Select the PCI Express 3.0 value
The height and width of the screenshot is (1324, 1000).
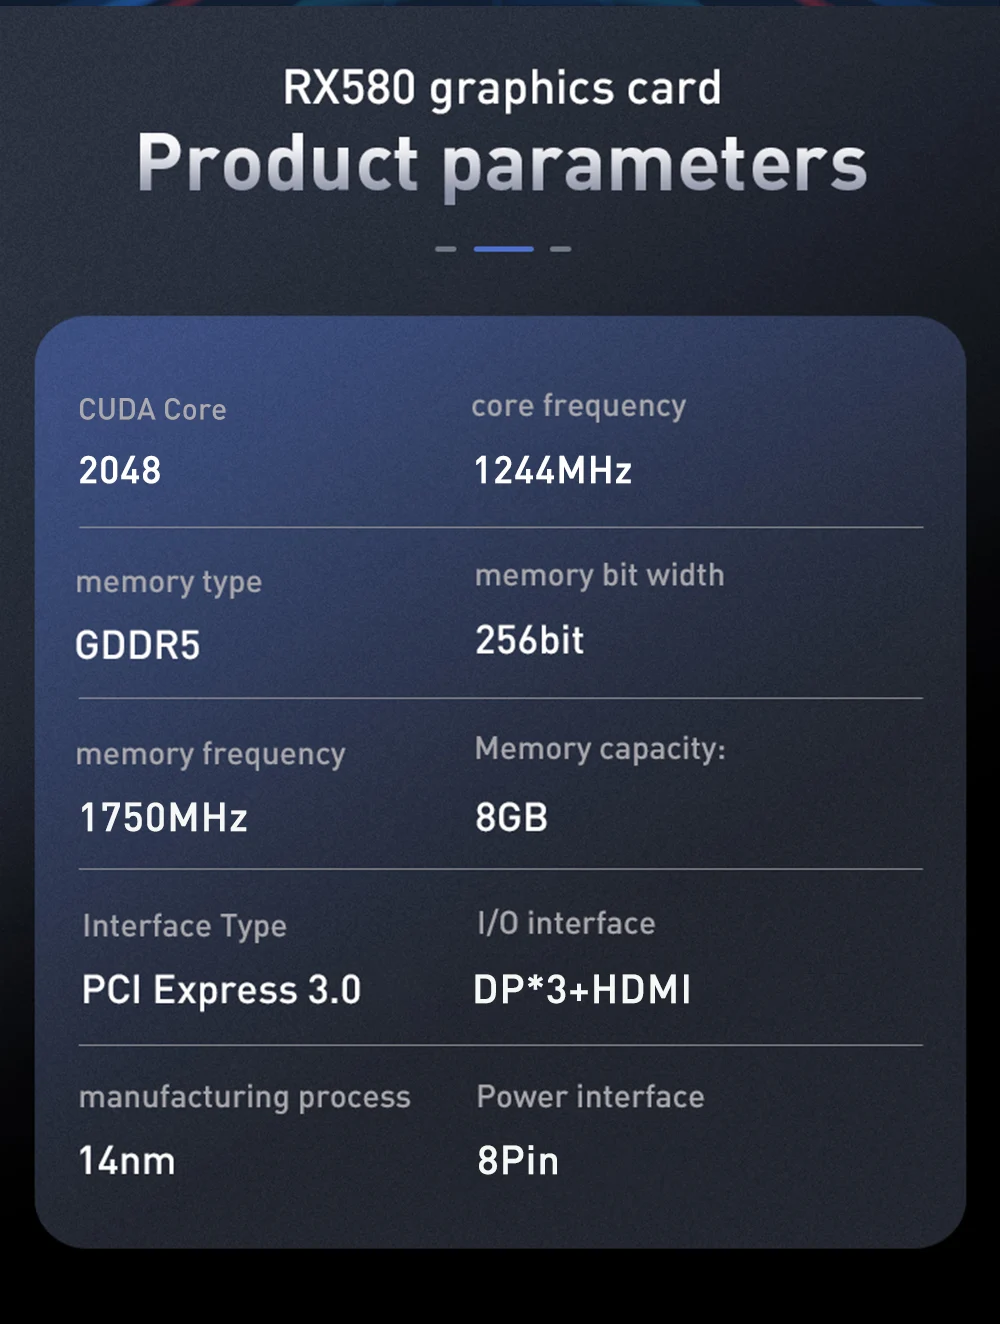pyautogui.click(x=221, y=990)
